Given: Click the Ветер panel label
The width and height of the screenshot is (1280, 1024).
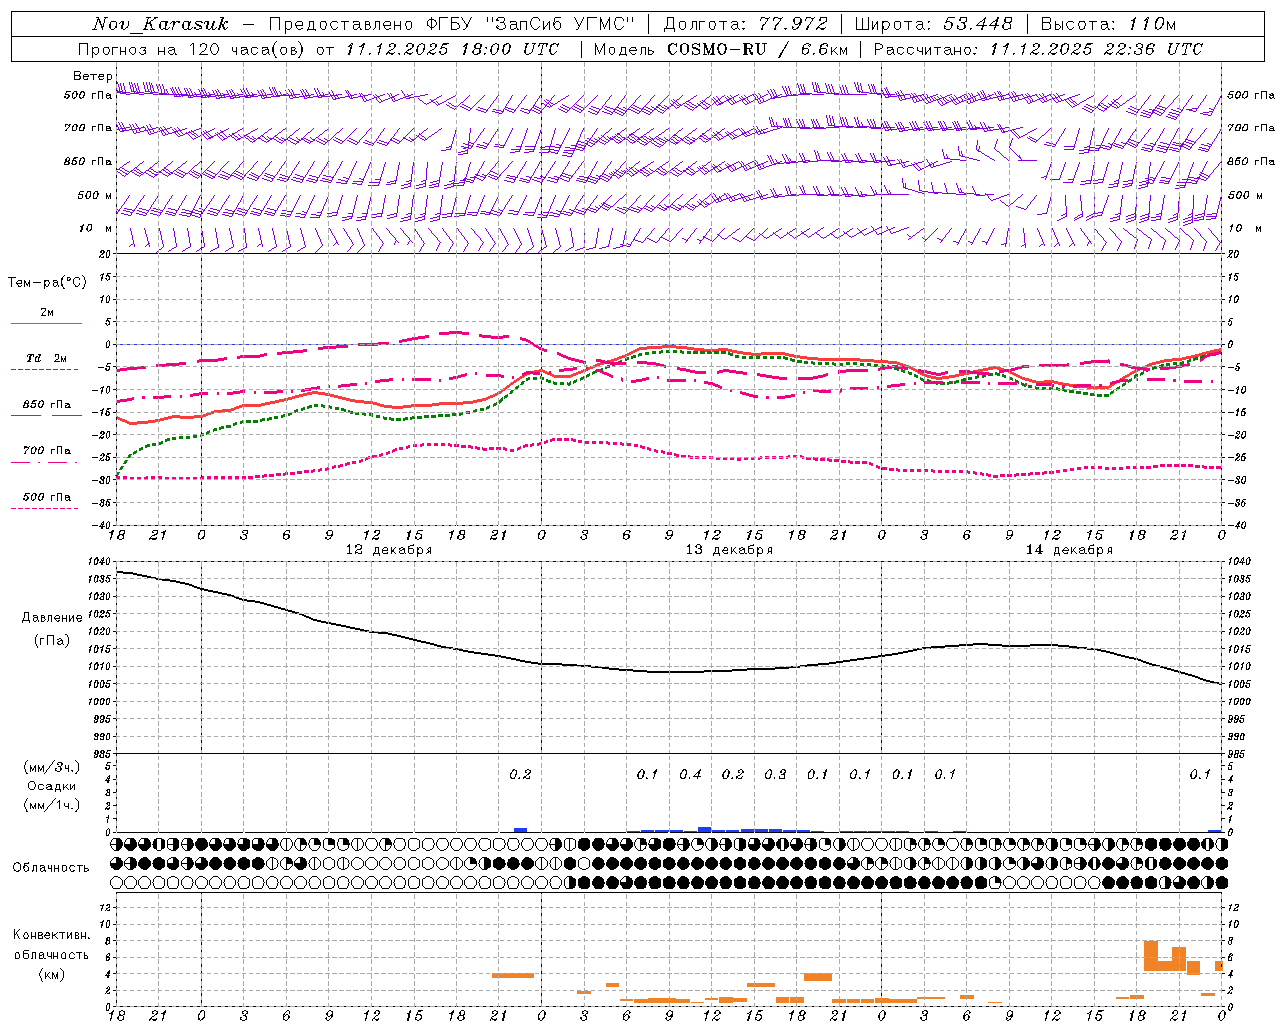Looking at the screenshot, I should [92, 76].
